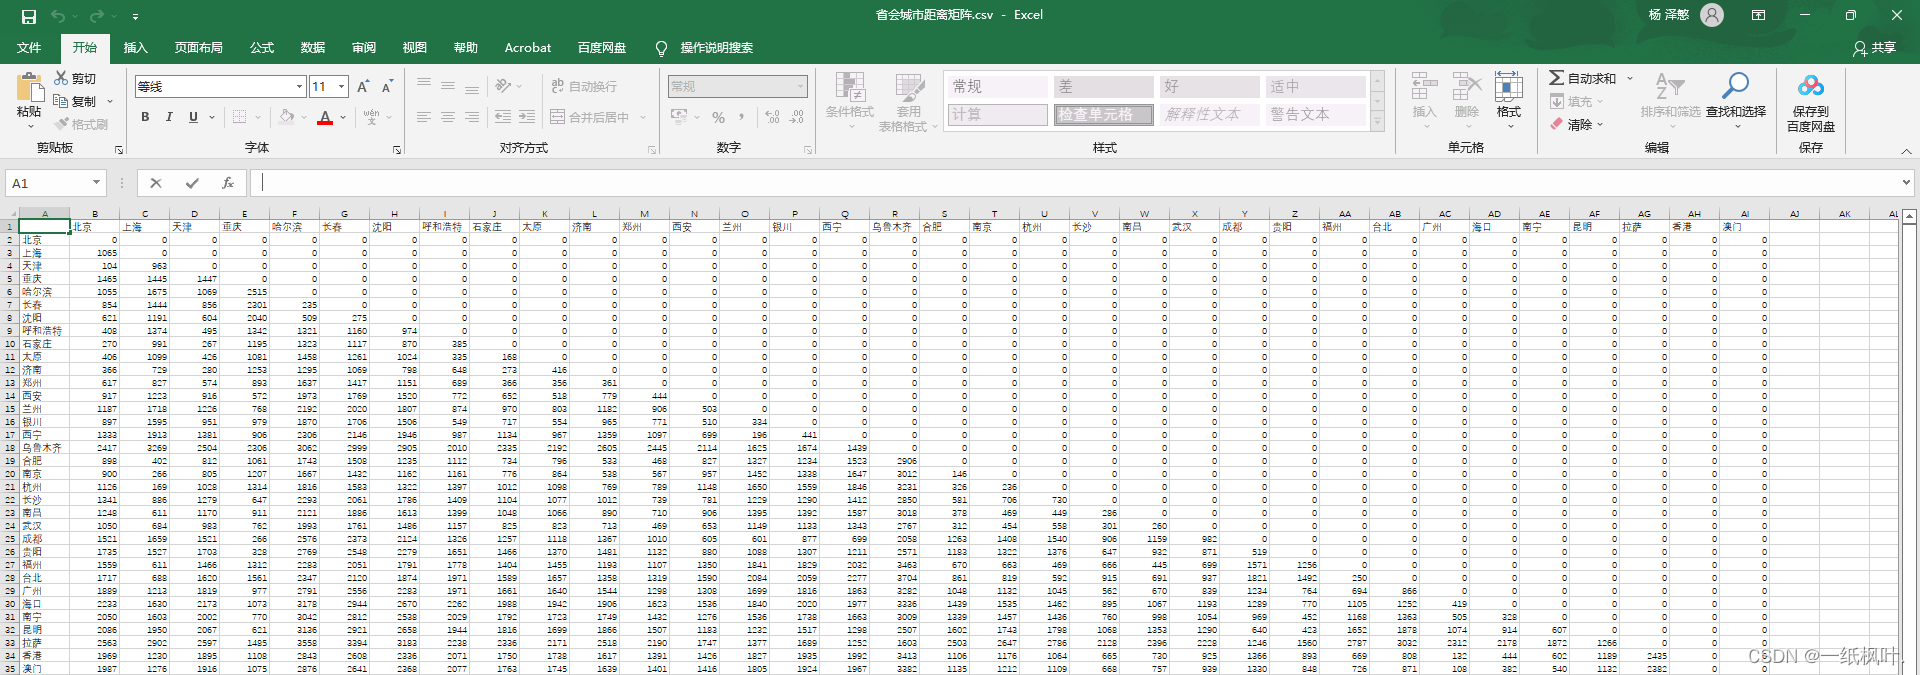Click the Format as Table icon

point(909,87)
